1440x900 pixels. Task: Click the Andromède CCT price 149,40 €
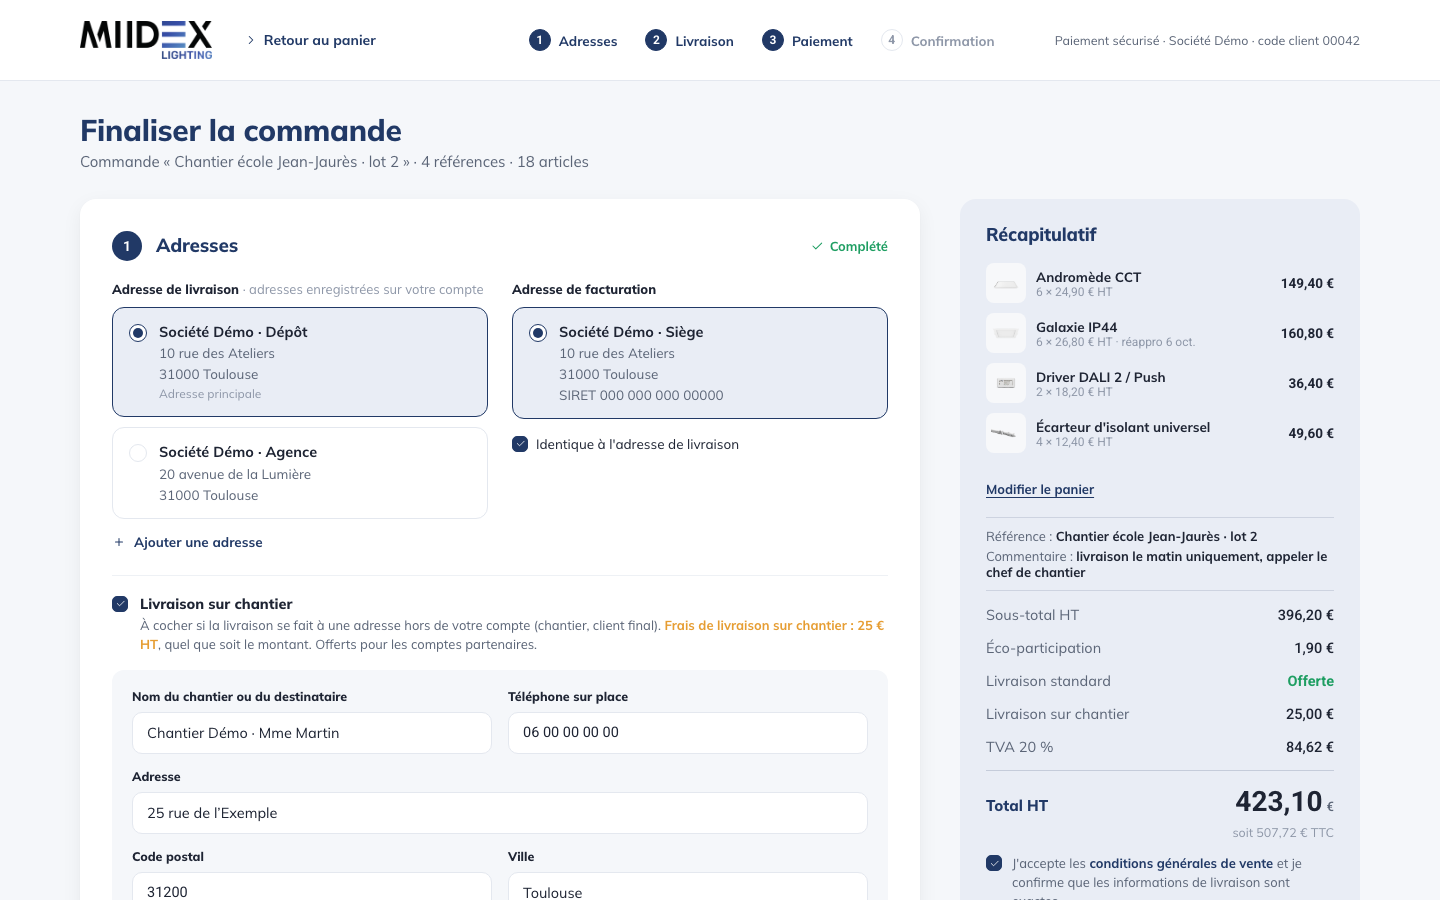pyautogui.click(x=1307, y=283)
